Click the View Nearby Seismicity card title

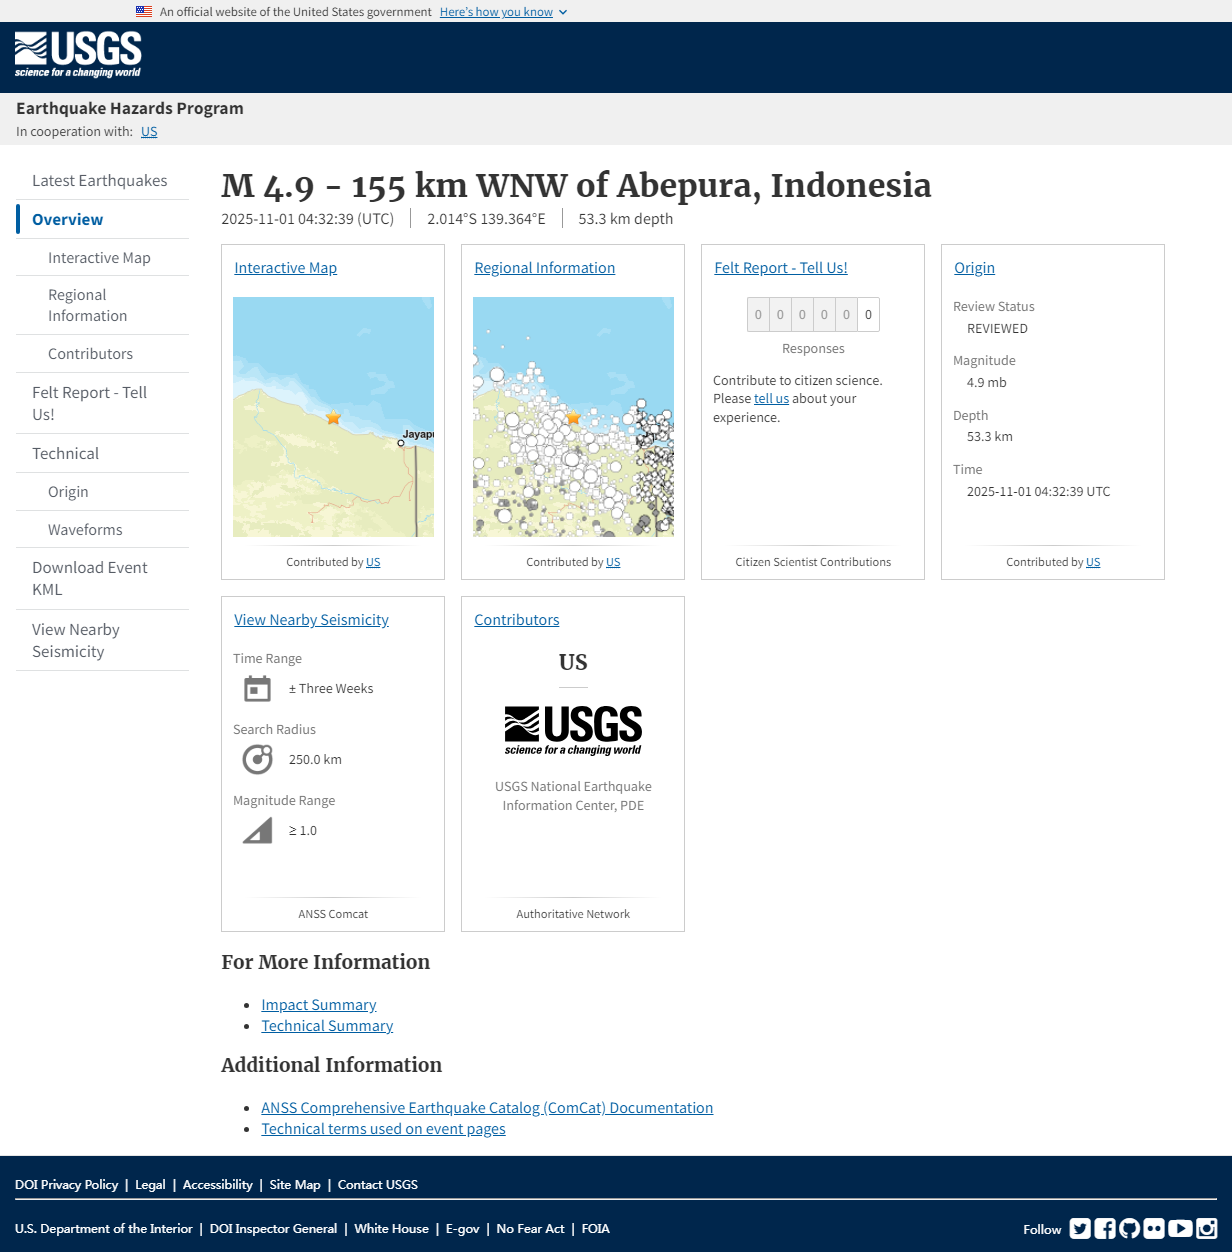tap(311, 620)
